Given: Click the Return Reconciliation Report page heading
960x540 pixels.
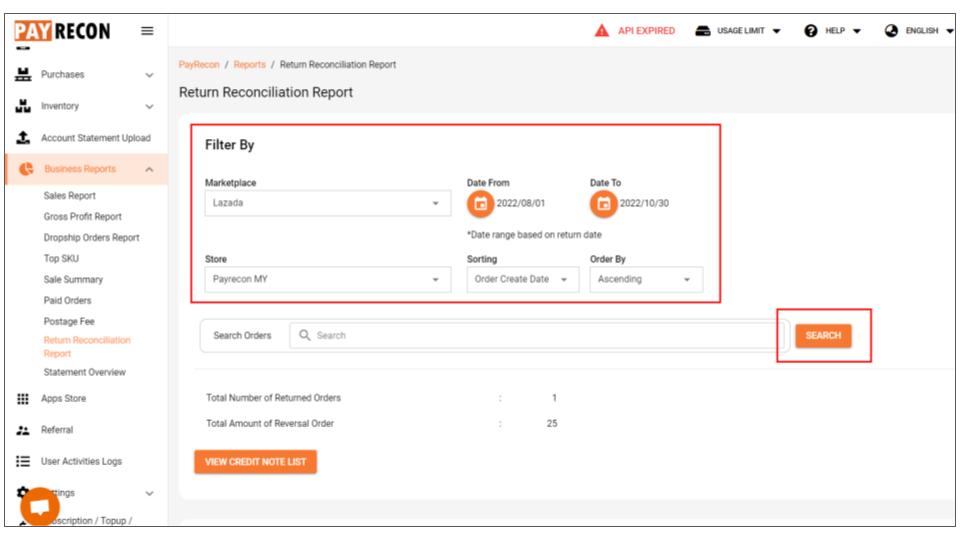Looking at the screenshot, I should (266, 92).
